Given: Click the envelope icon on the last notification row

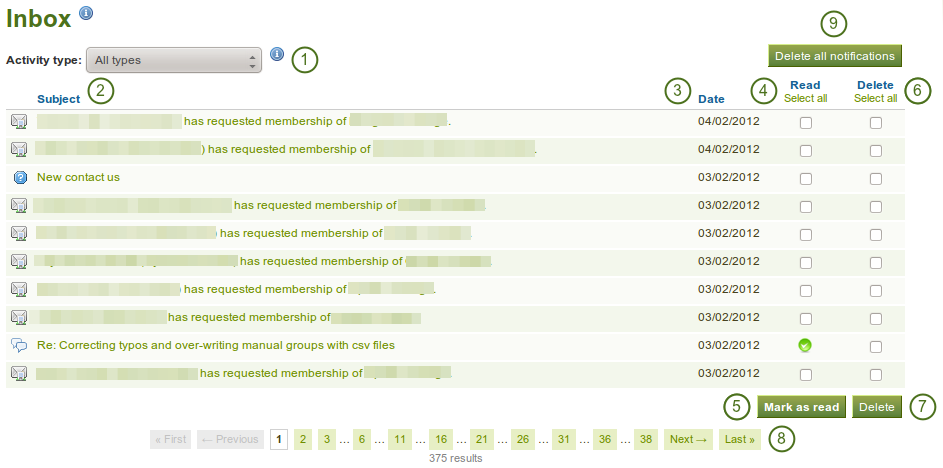Looking at the screenshot, I should click(x=19, y=373).
